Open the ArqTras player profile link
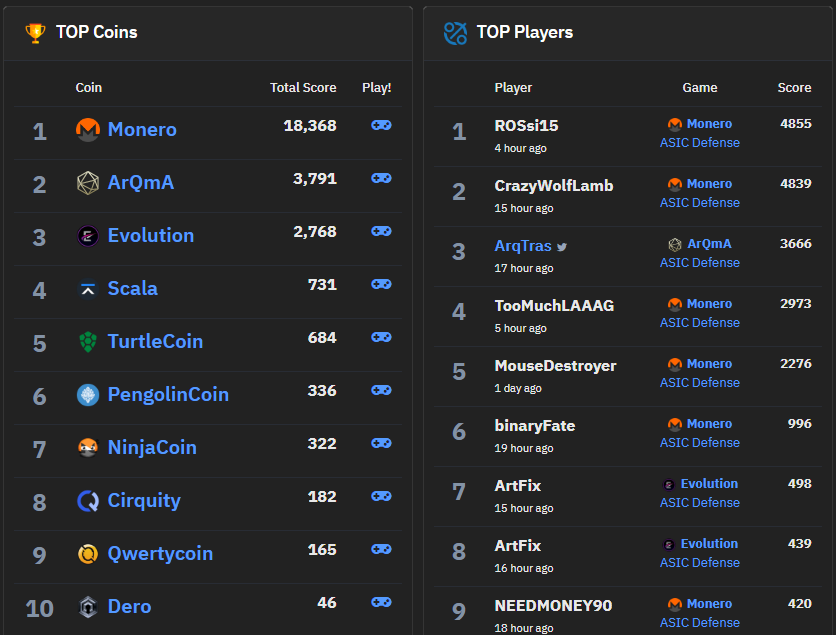 click(x=522, y=246)
